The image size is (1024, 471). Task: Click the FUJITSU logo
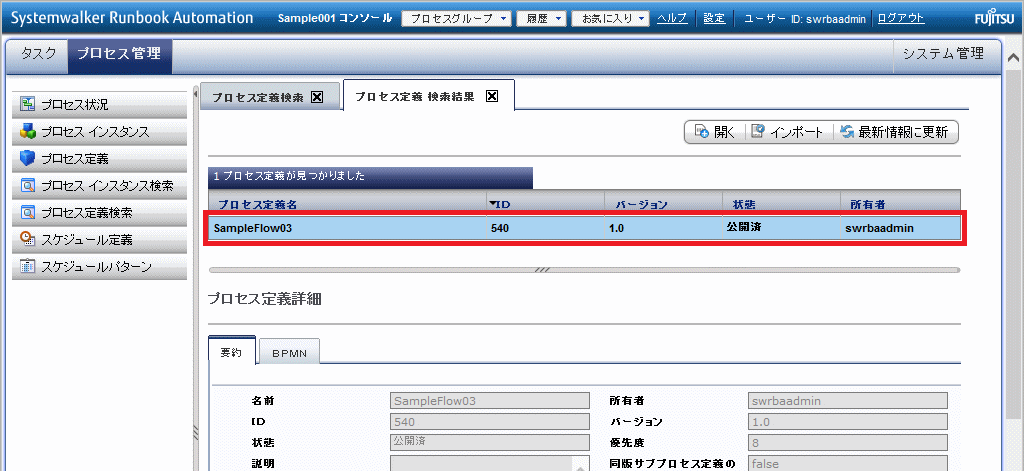995,18
